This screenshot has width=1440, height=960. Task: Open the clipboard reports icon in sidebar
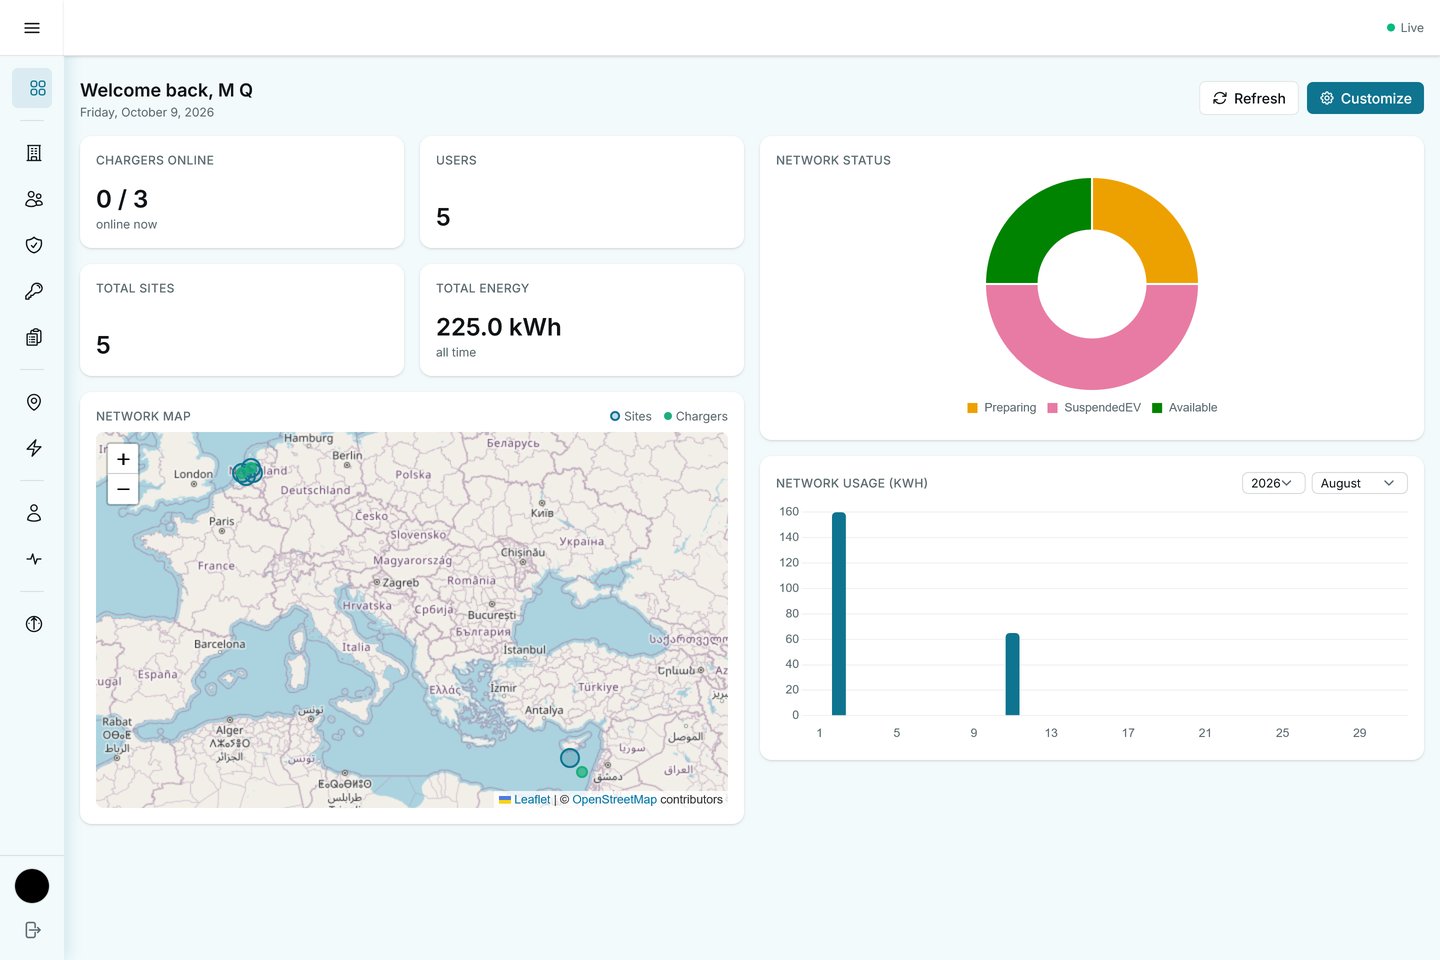click(33, 337)
